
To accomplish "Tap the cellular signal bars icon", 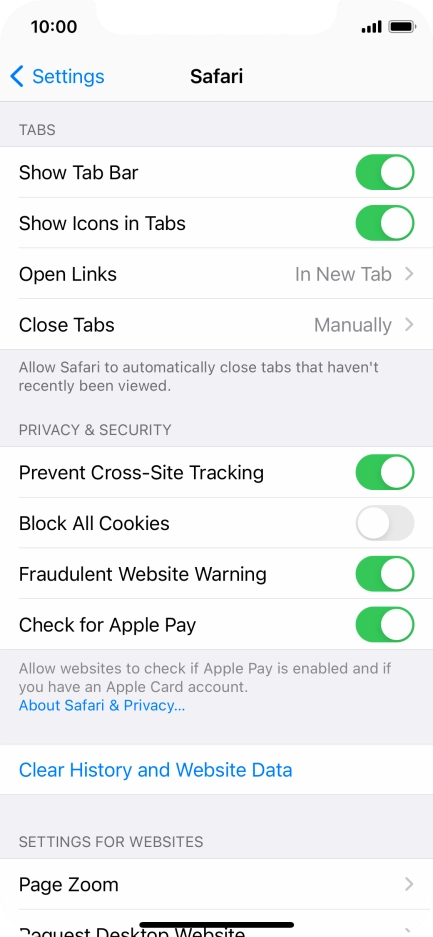I will 371,27.
